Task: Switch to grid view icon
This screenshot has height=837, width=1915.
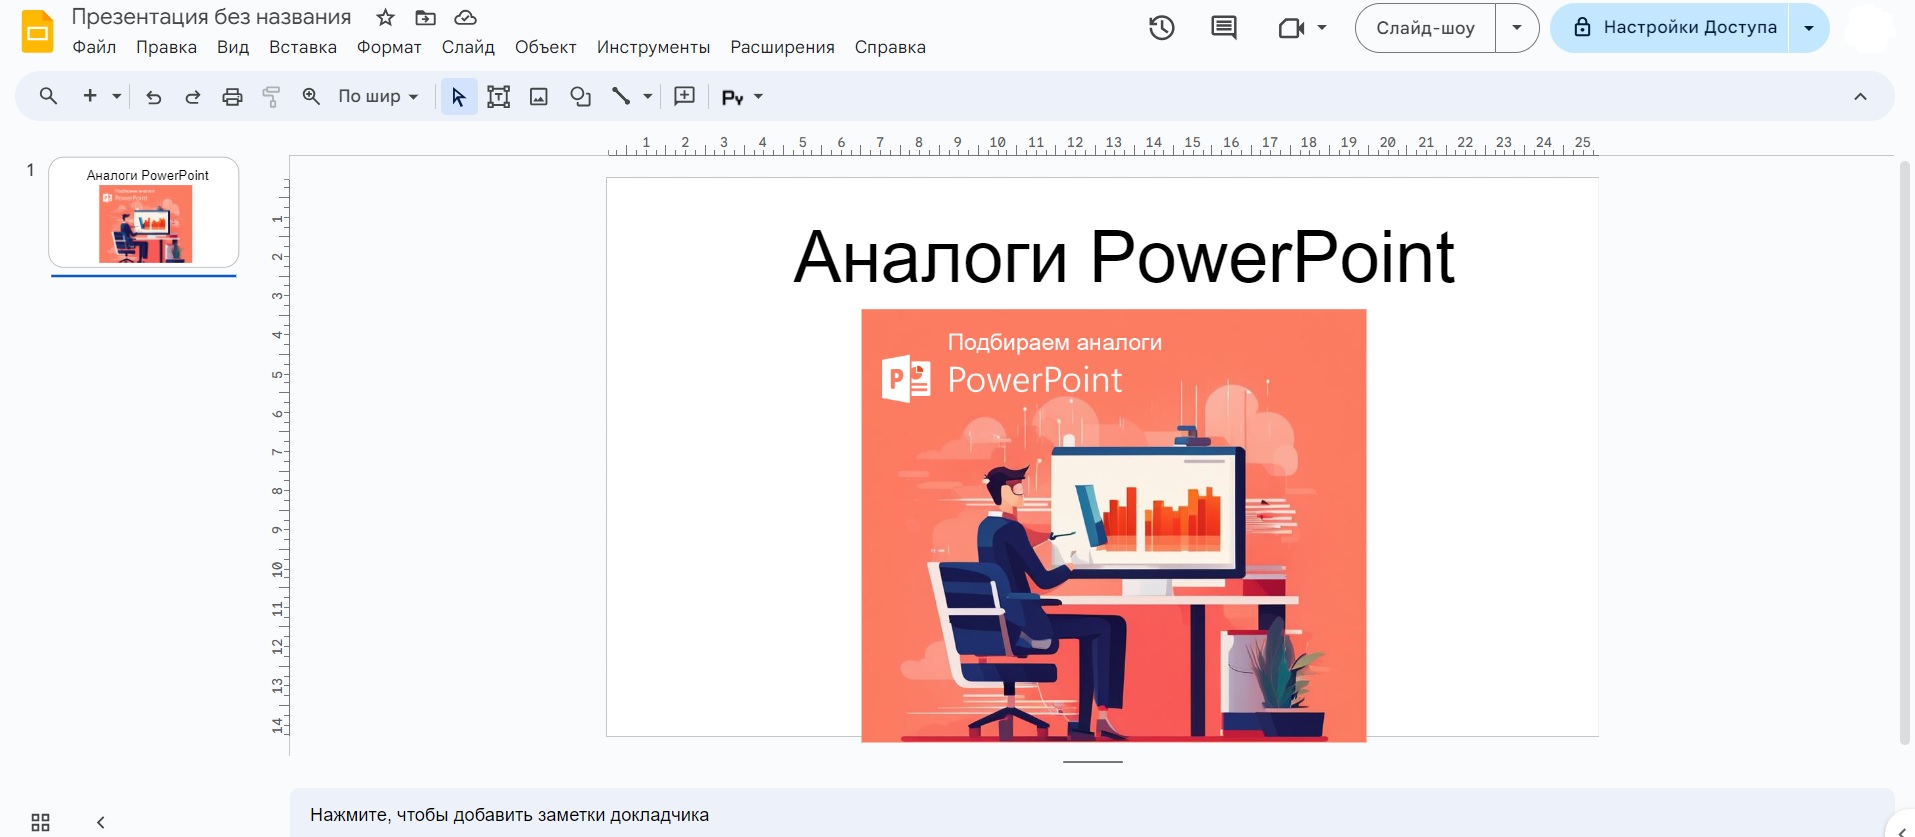Action: [40, 822]
